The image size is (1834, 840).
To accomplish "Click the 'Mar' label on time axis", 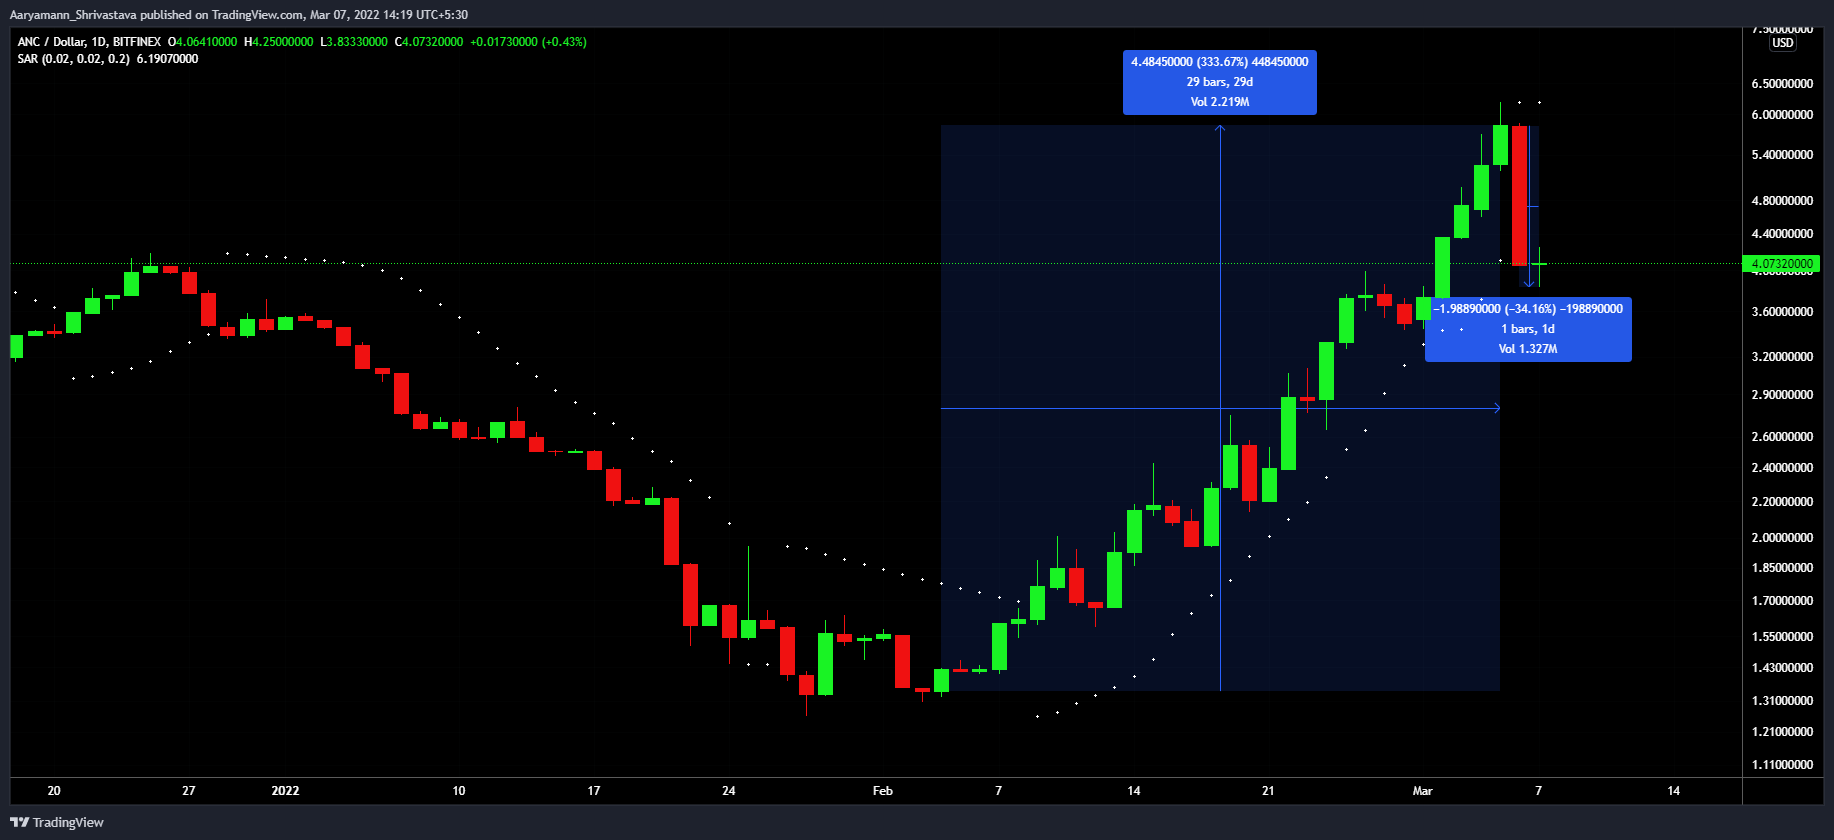I will tap(1422, 791).
